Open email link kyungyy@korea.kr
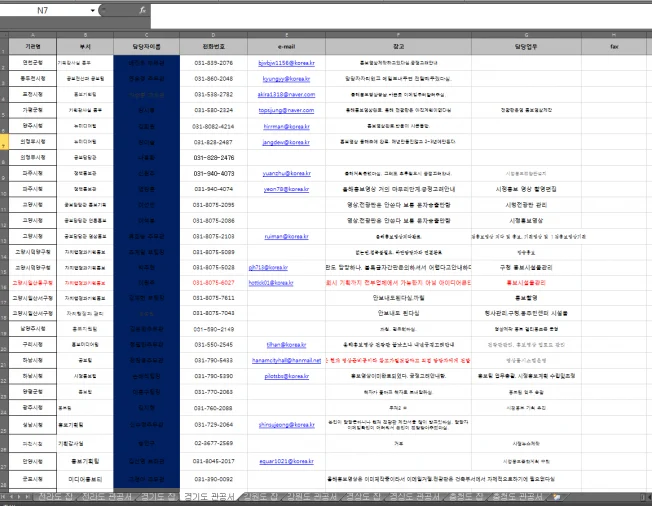Screen dimensions: 652x506 point(286,79)
